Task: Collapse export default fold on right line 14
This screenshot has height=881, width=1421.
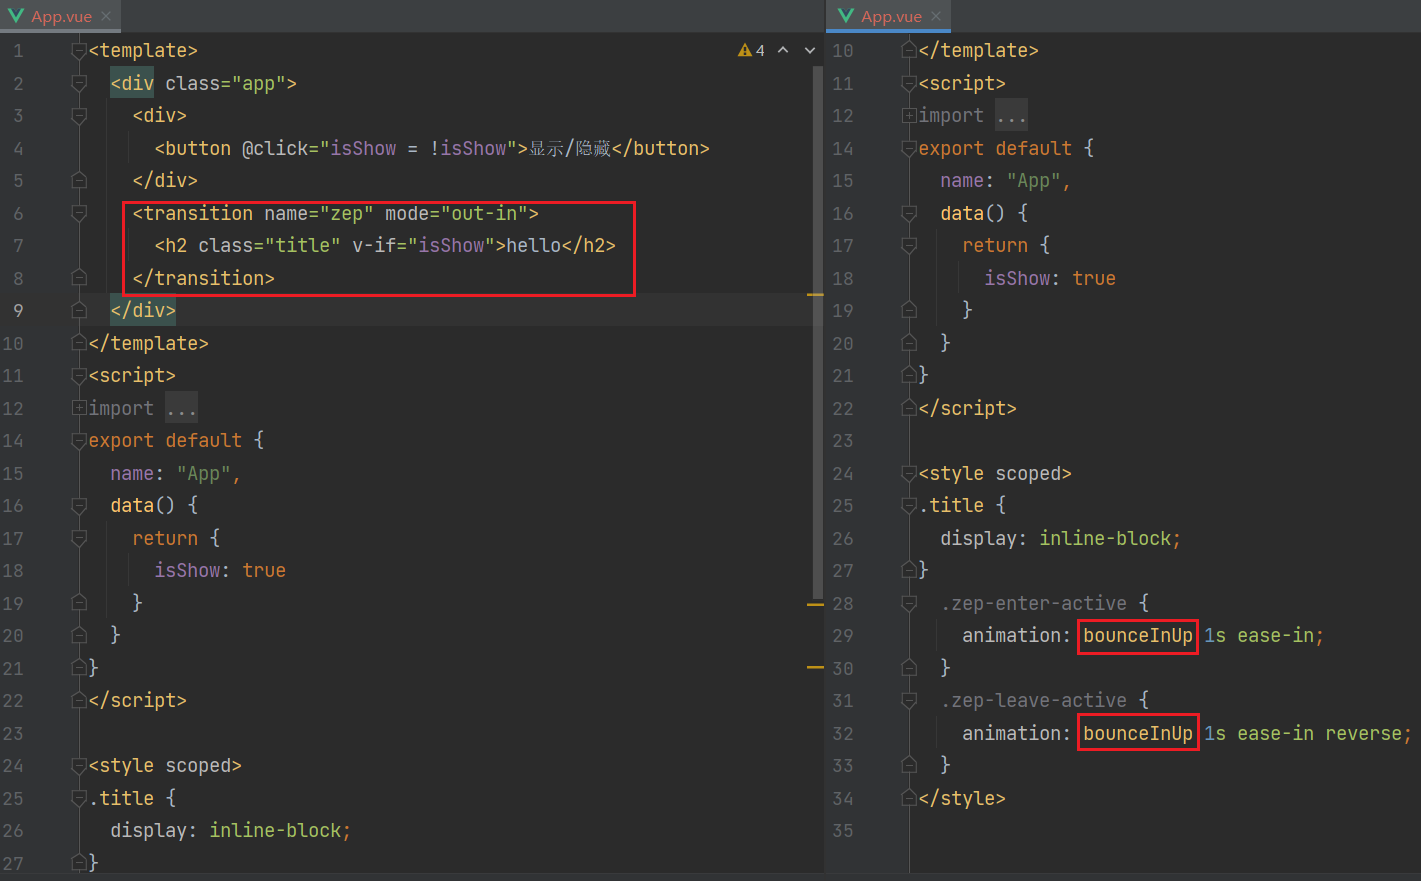Action: pos(909,148)
